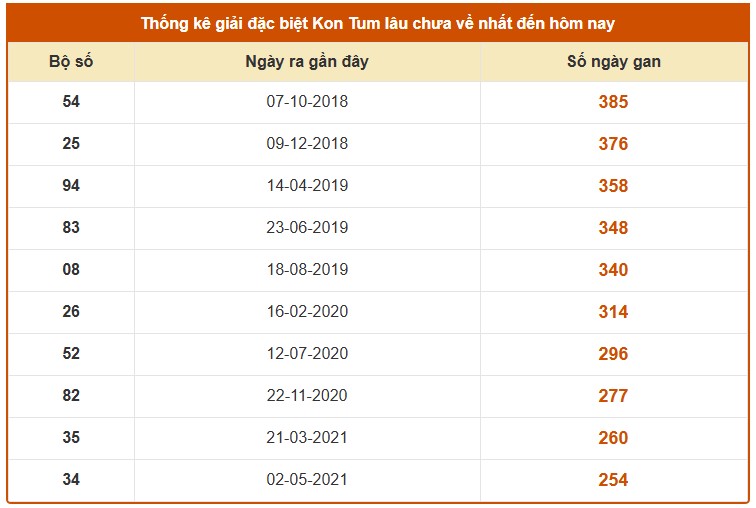
Task: Click the orange value 376
Action: coord(613,144)
